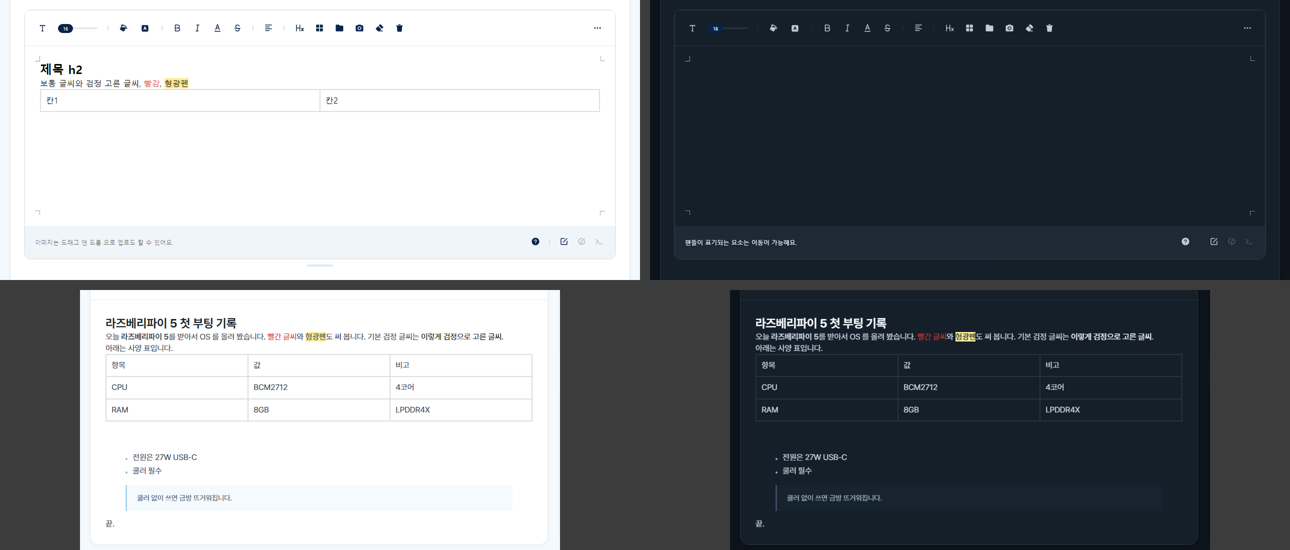Select the paint bucket fill icon in the light editor
The width and height of the screenshot is (1290, 550).
point(123,28)
